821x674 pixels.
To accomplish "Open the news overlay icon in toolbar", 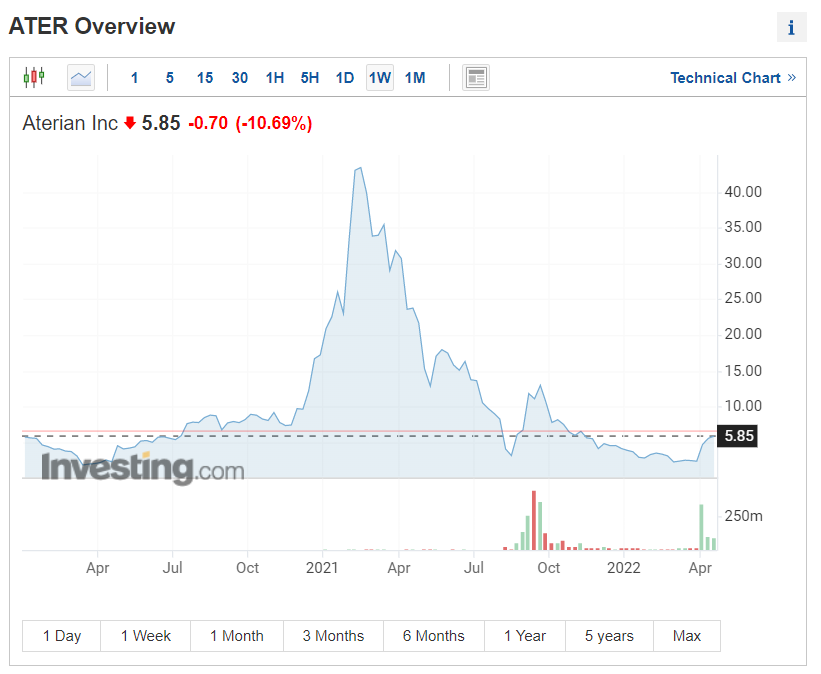I will point(476,78).
